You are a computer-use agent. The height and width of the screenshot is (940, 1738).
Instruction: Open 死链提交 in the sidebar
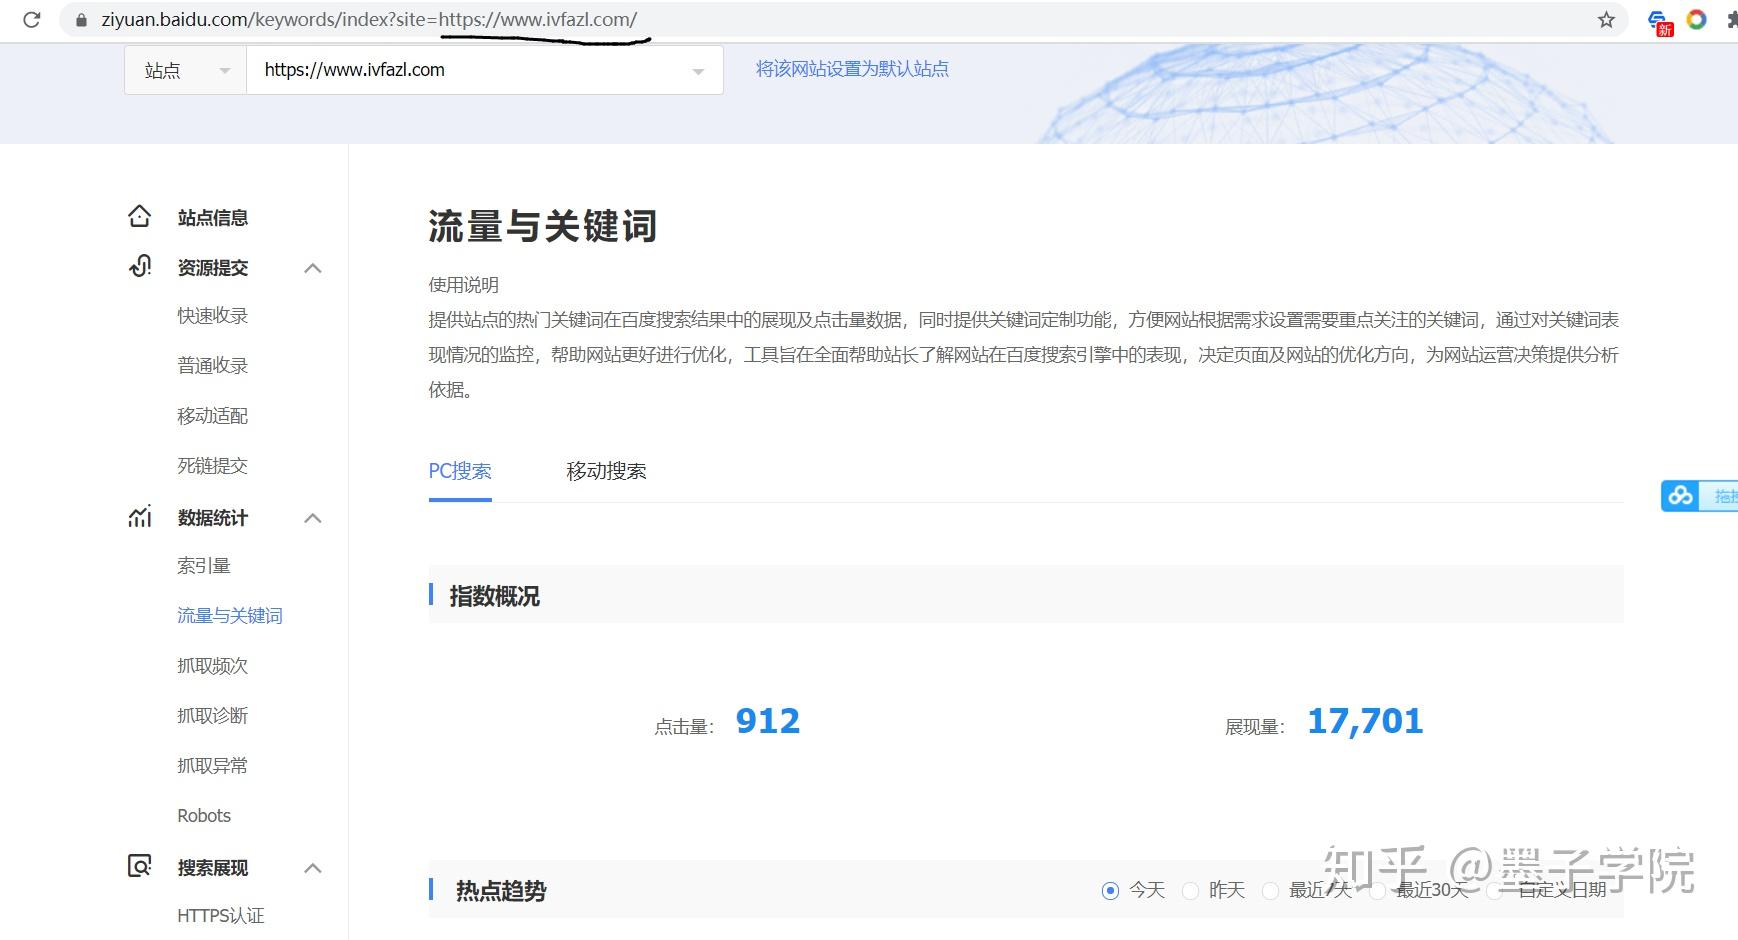(x=213, y=466)
